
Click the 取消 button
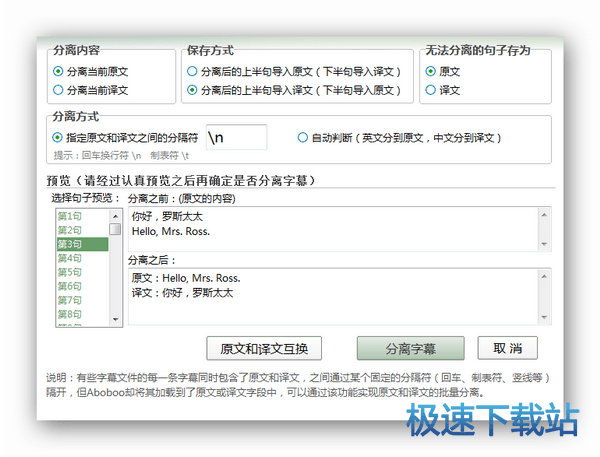(507, 348)
